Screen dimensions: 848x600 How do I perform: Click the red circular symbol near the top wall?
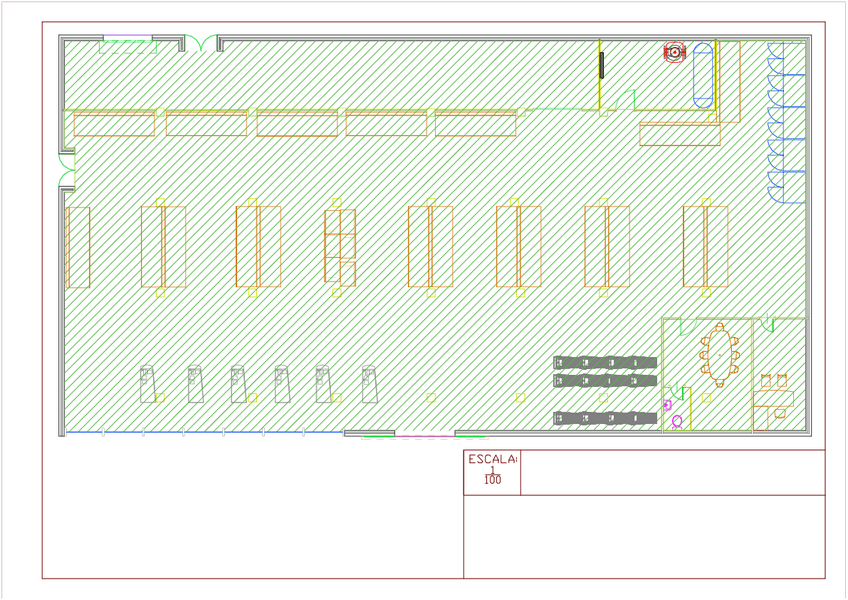click(x=675, y=52)
